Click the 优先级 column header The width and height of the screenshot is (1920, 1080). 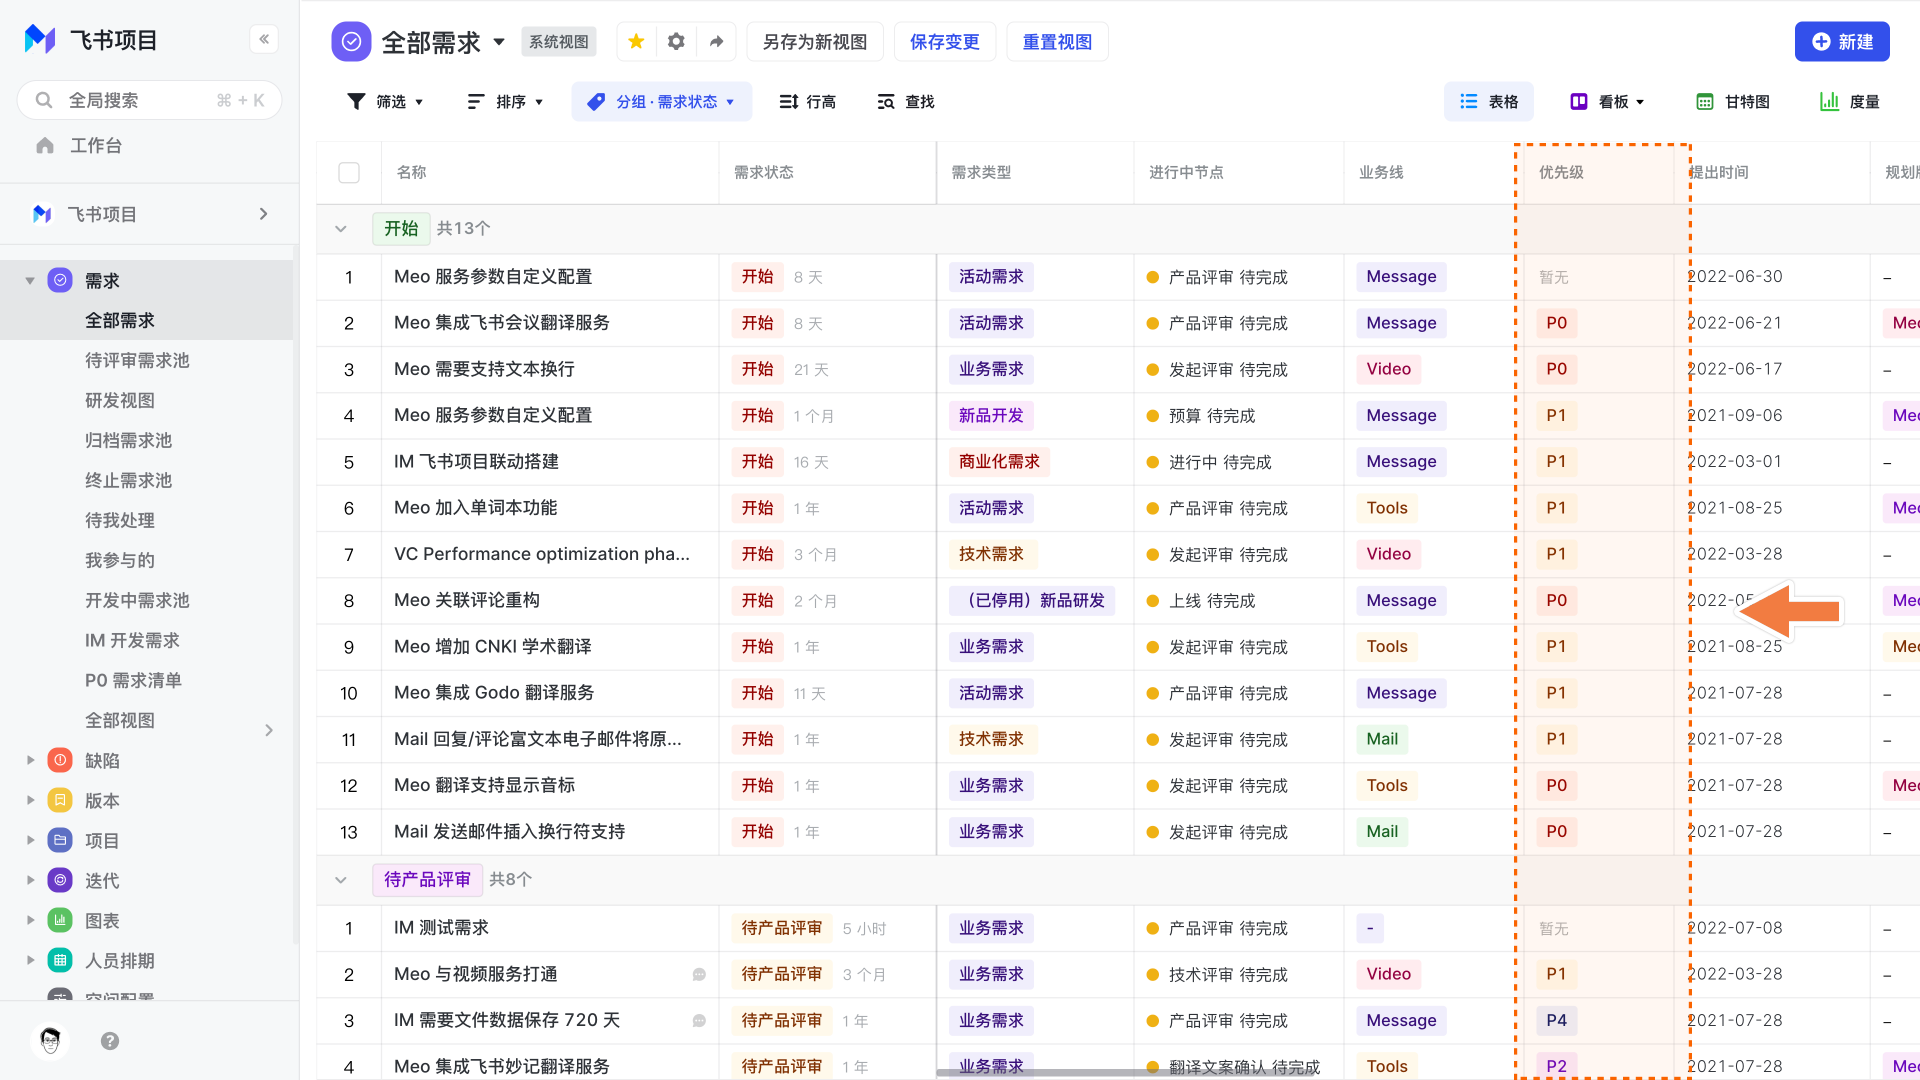click(x=1561, y=173)
